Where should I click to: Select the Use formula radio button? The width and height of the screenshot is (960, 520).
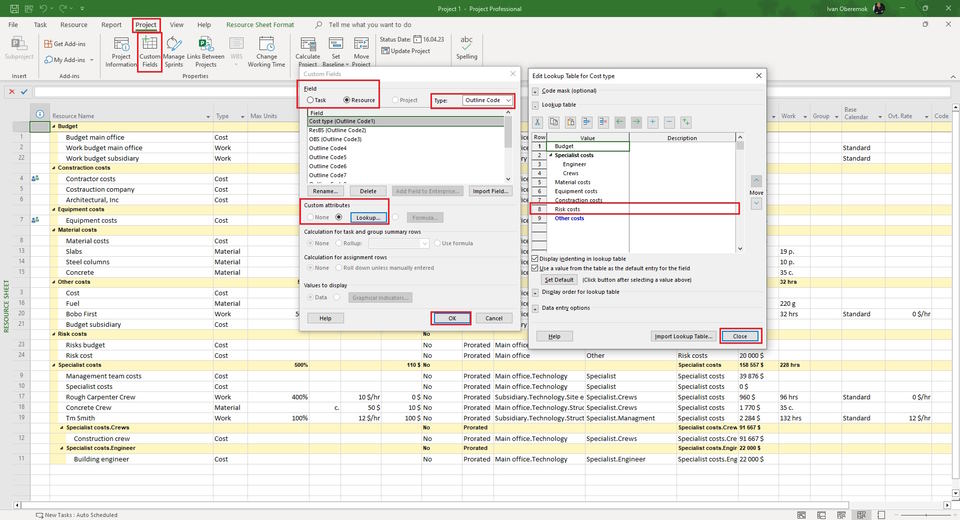(x=437, y=243)
